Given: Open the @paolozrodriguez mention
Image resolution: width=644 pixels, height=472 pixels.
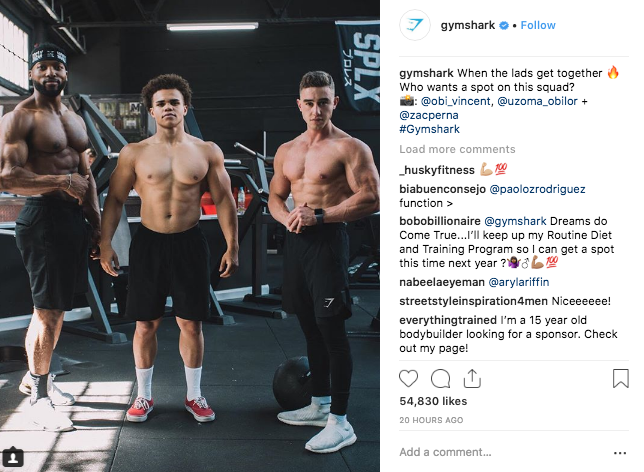Looking at the screenshot, I should [x=537, y=189].
